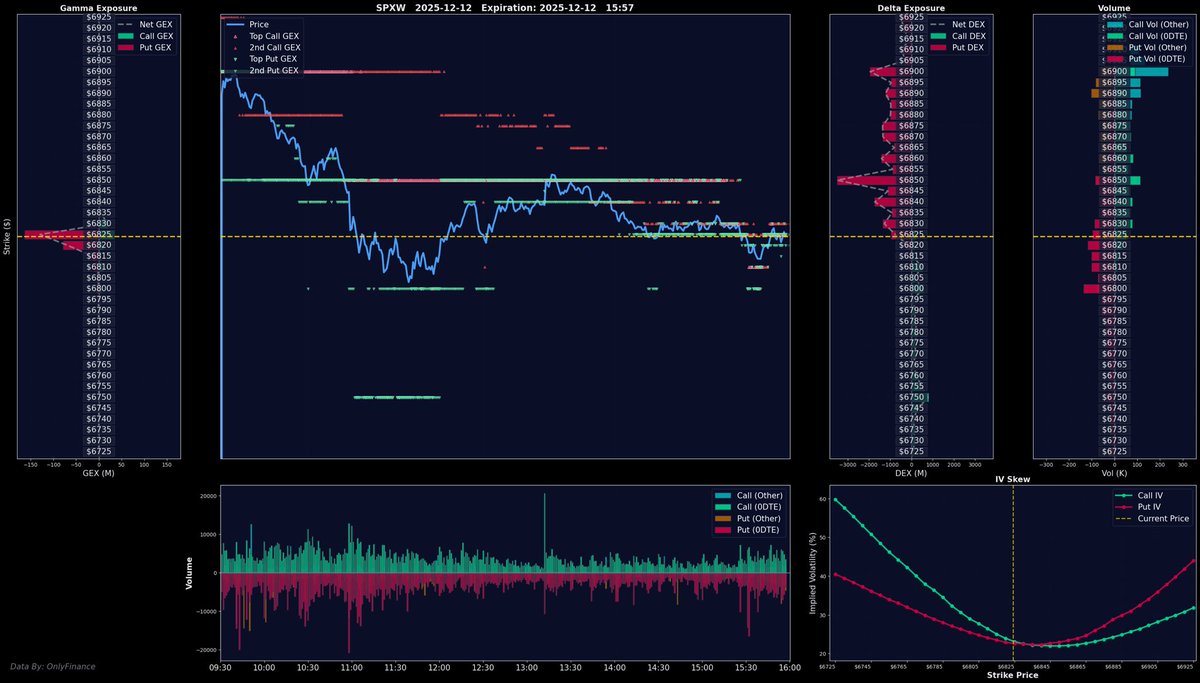Click the 12:30 time axis label

coord(483,667)
